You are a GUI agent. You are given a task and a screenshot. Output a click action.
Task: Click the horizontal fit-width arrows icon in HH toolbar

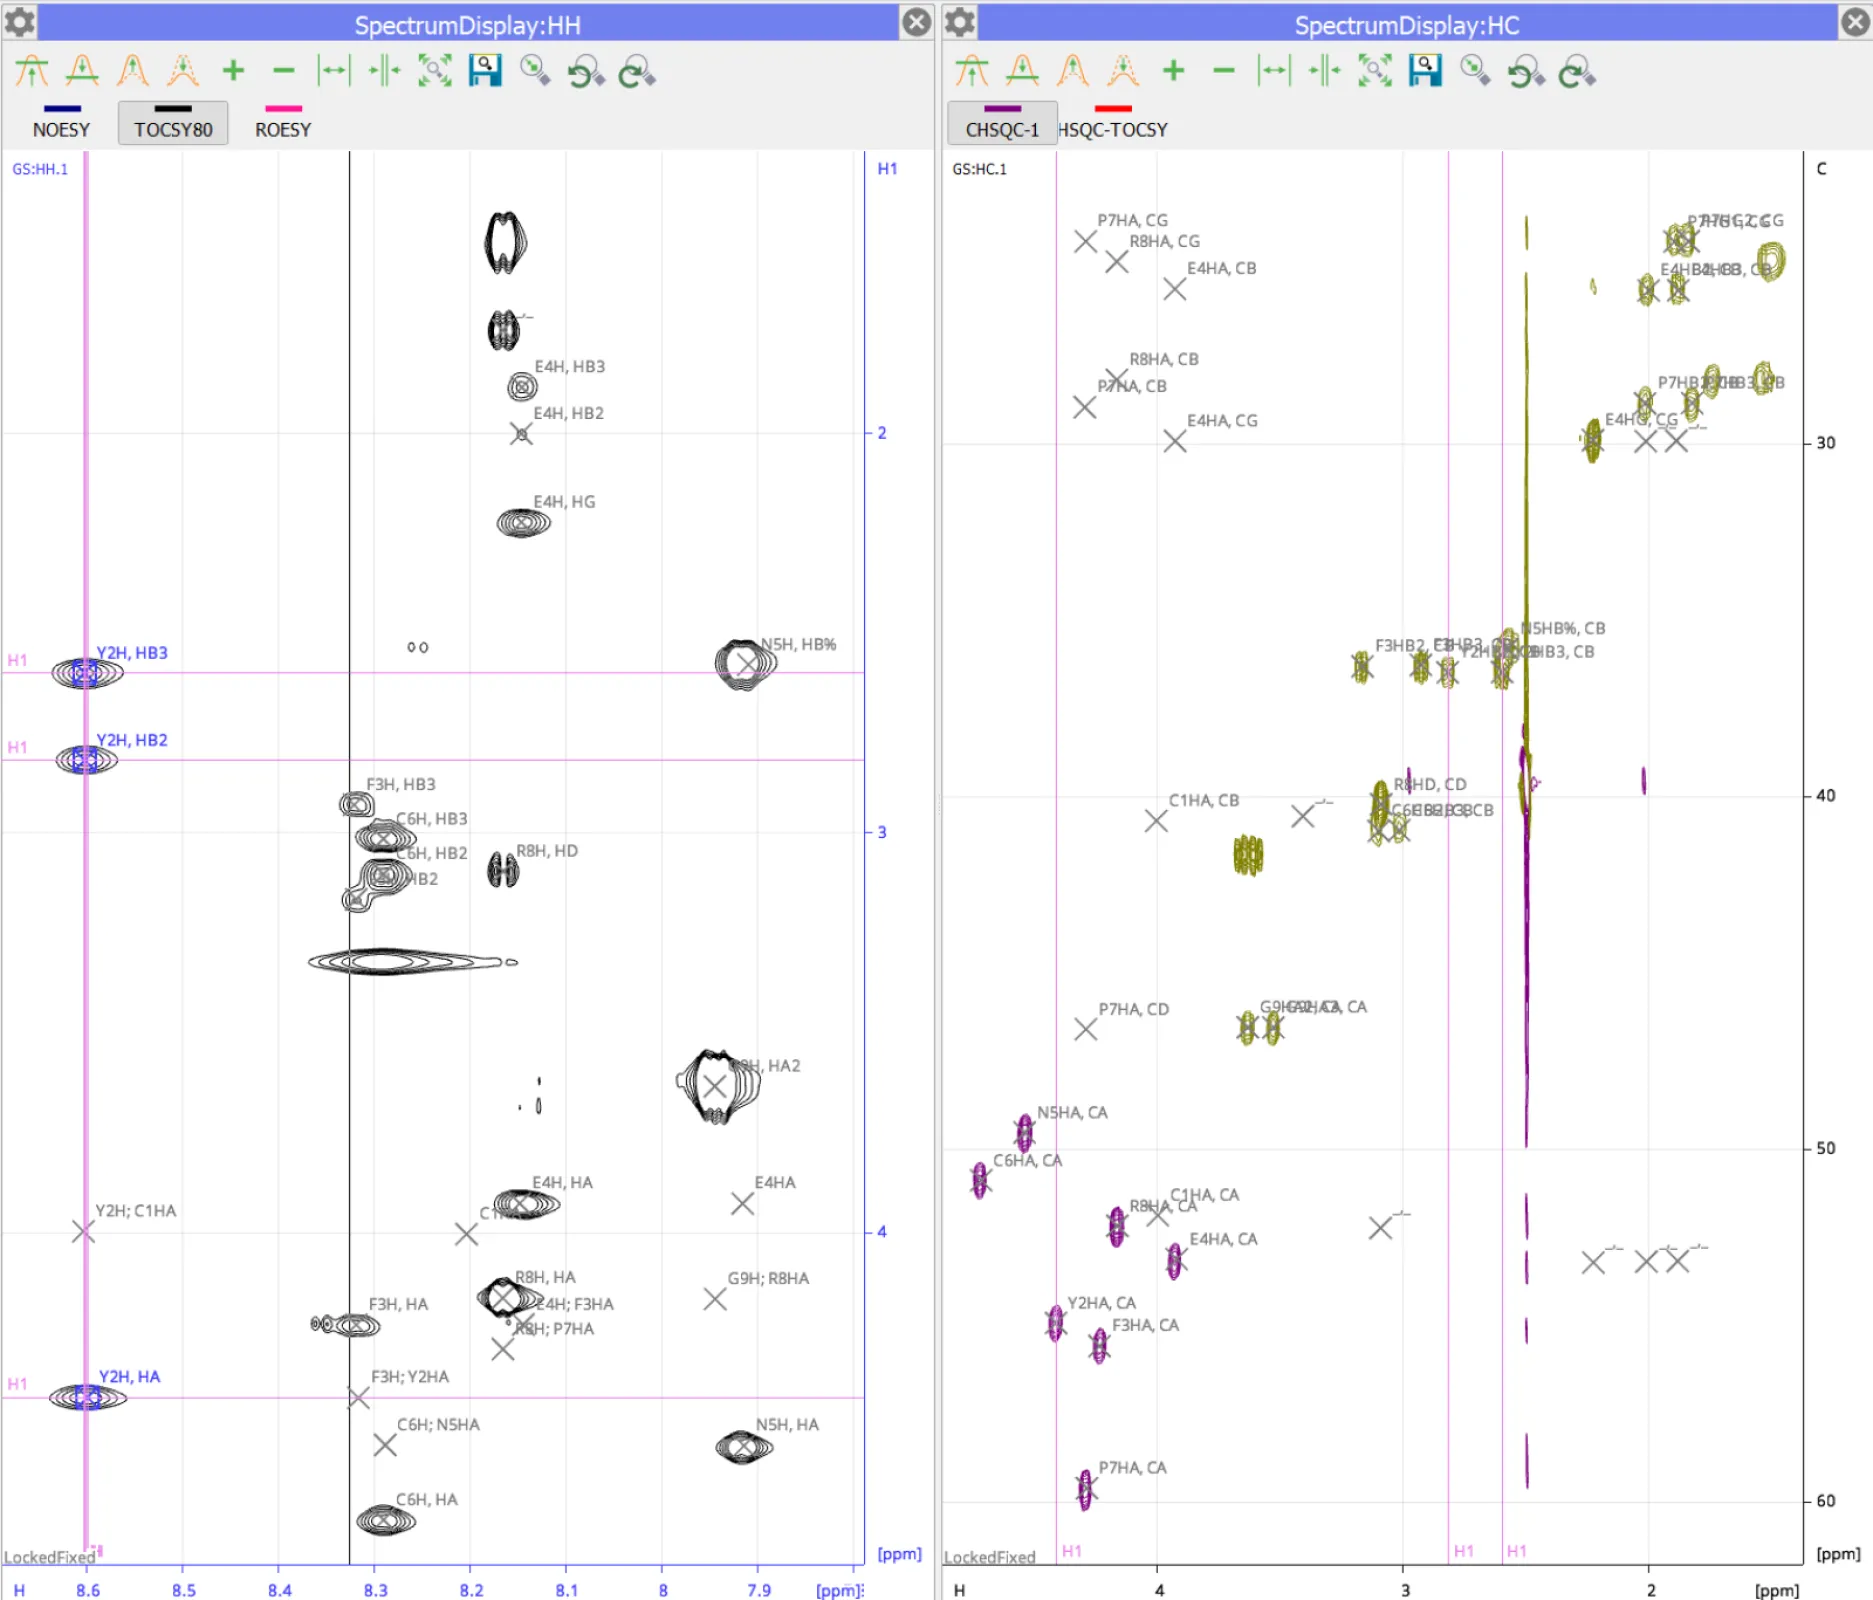(x=334, y=71)
